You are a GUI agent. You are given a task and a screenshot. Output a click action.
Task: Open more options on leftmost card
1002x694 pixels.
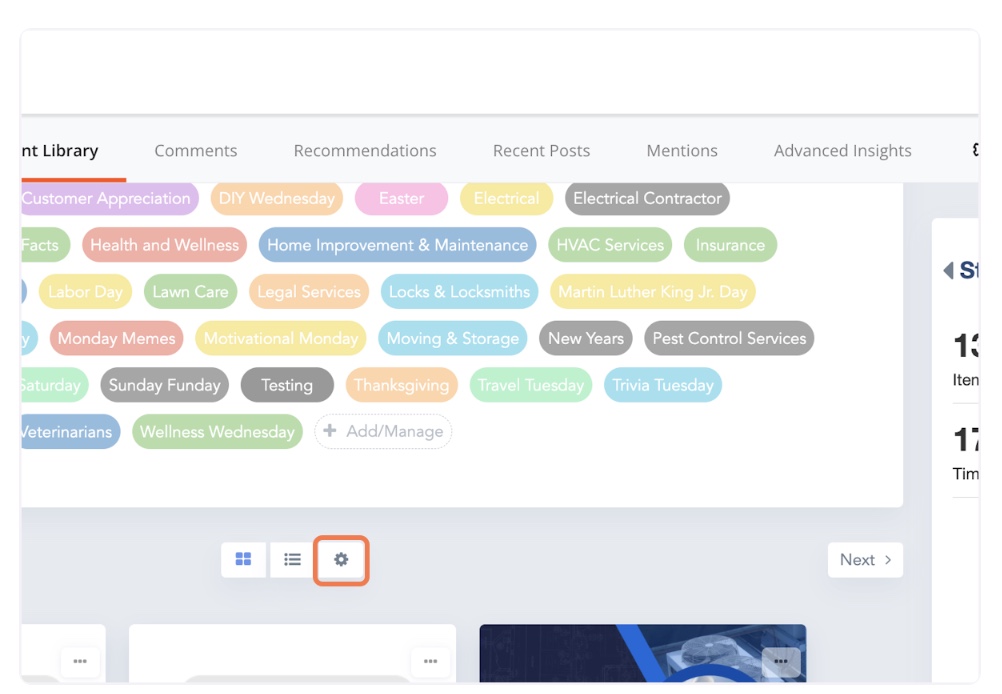[80, 661]
